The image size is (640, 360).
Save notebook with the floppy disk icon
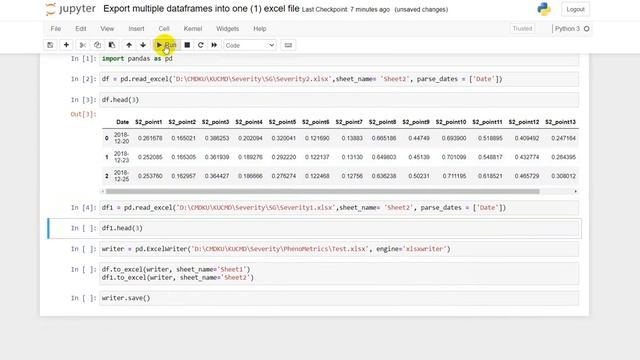tap(50, 45)
